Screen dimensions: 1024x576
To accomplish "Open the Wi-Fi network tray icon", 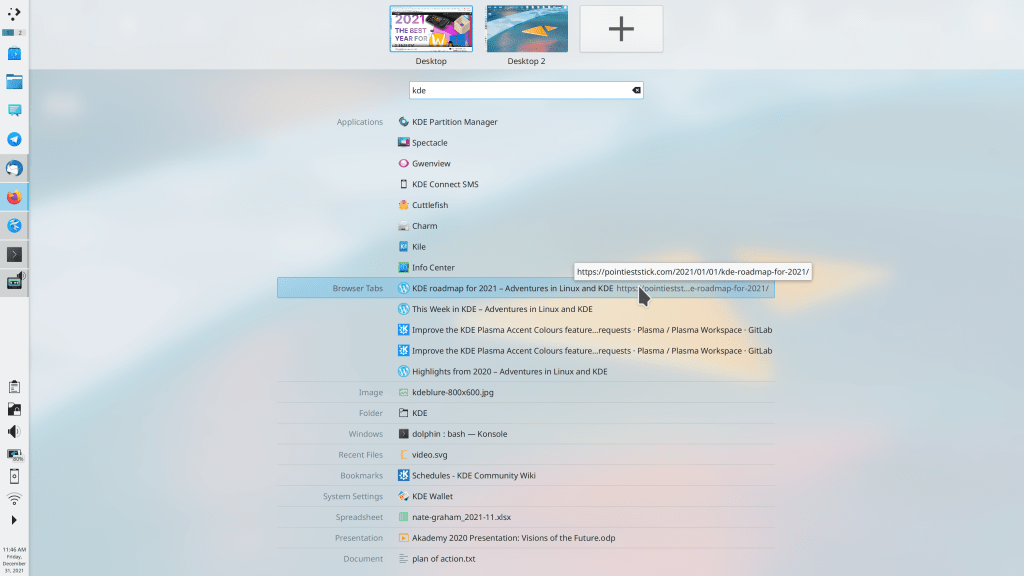I will click(x=14, y=498).
